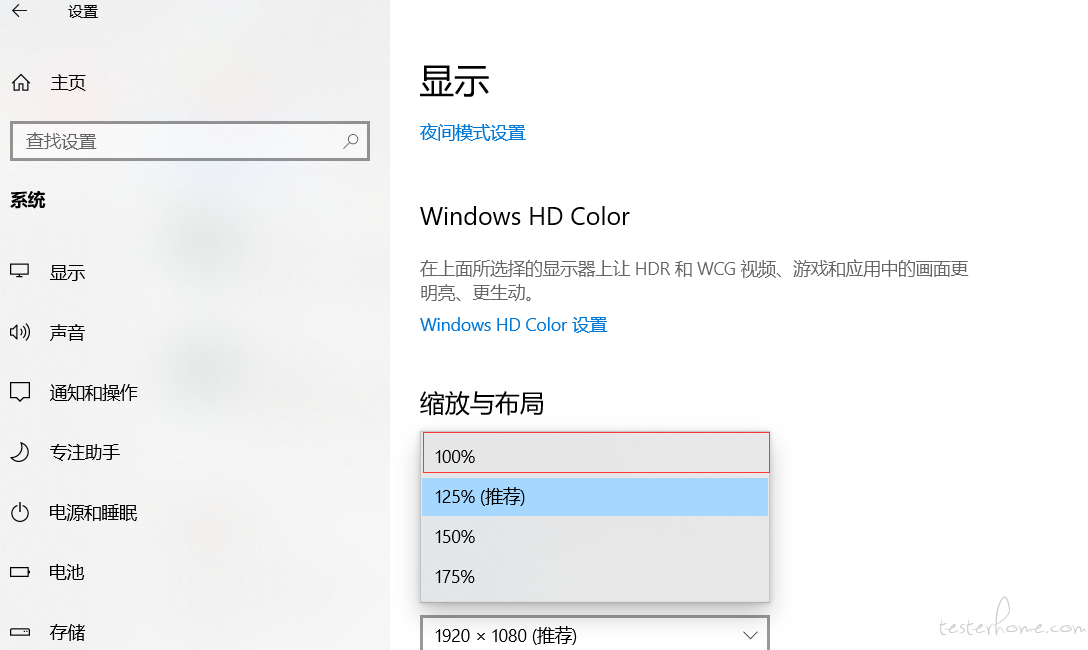Click the magnifier search icon
Image resolution: width=1088 pixels, height=650 pixels.
click(351, 141)
